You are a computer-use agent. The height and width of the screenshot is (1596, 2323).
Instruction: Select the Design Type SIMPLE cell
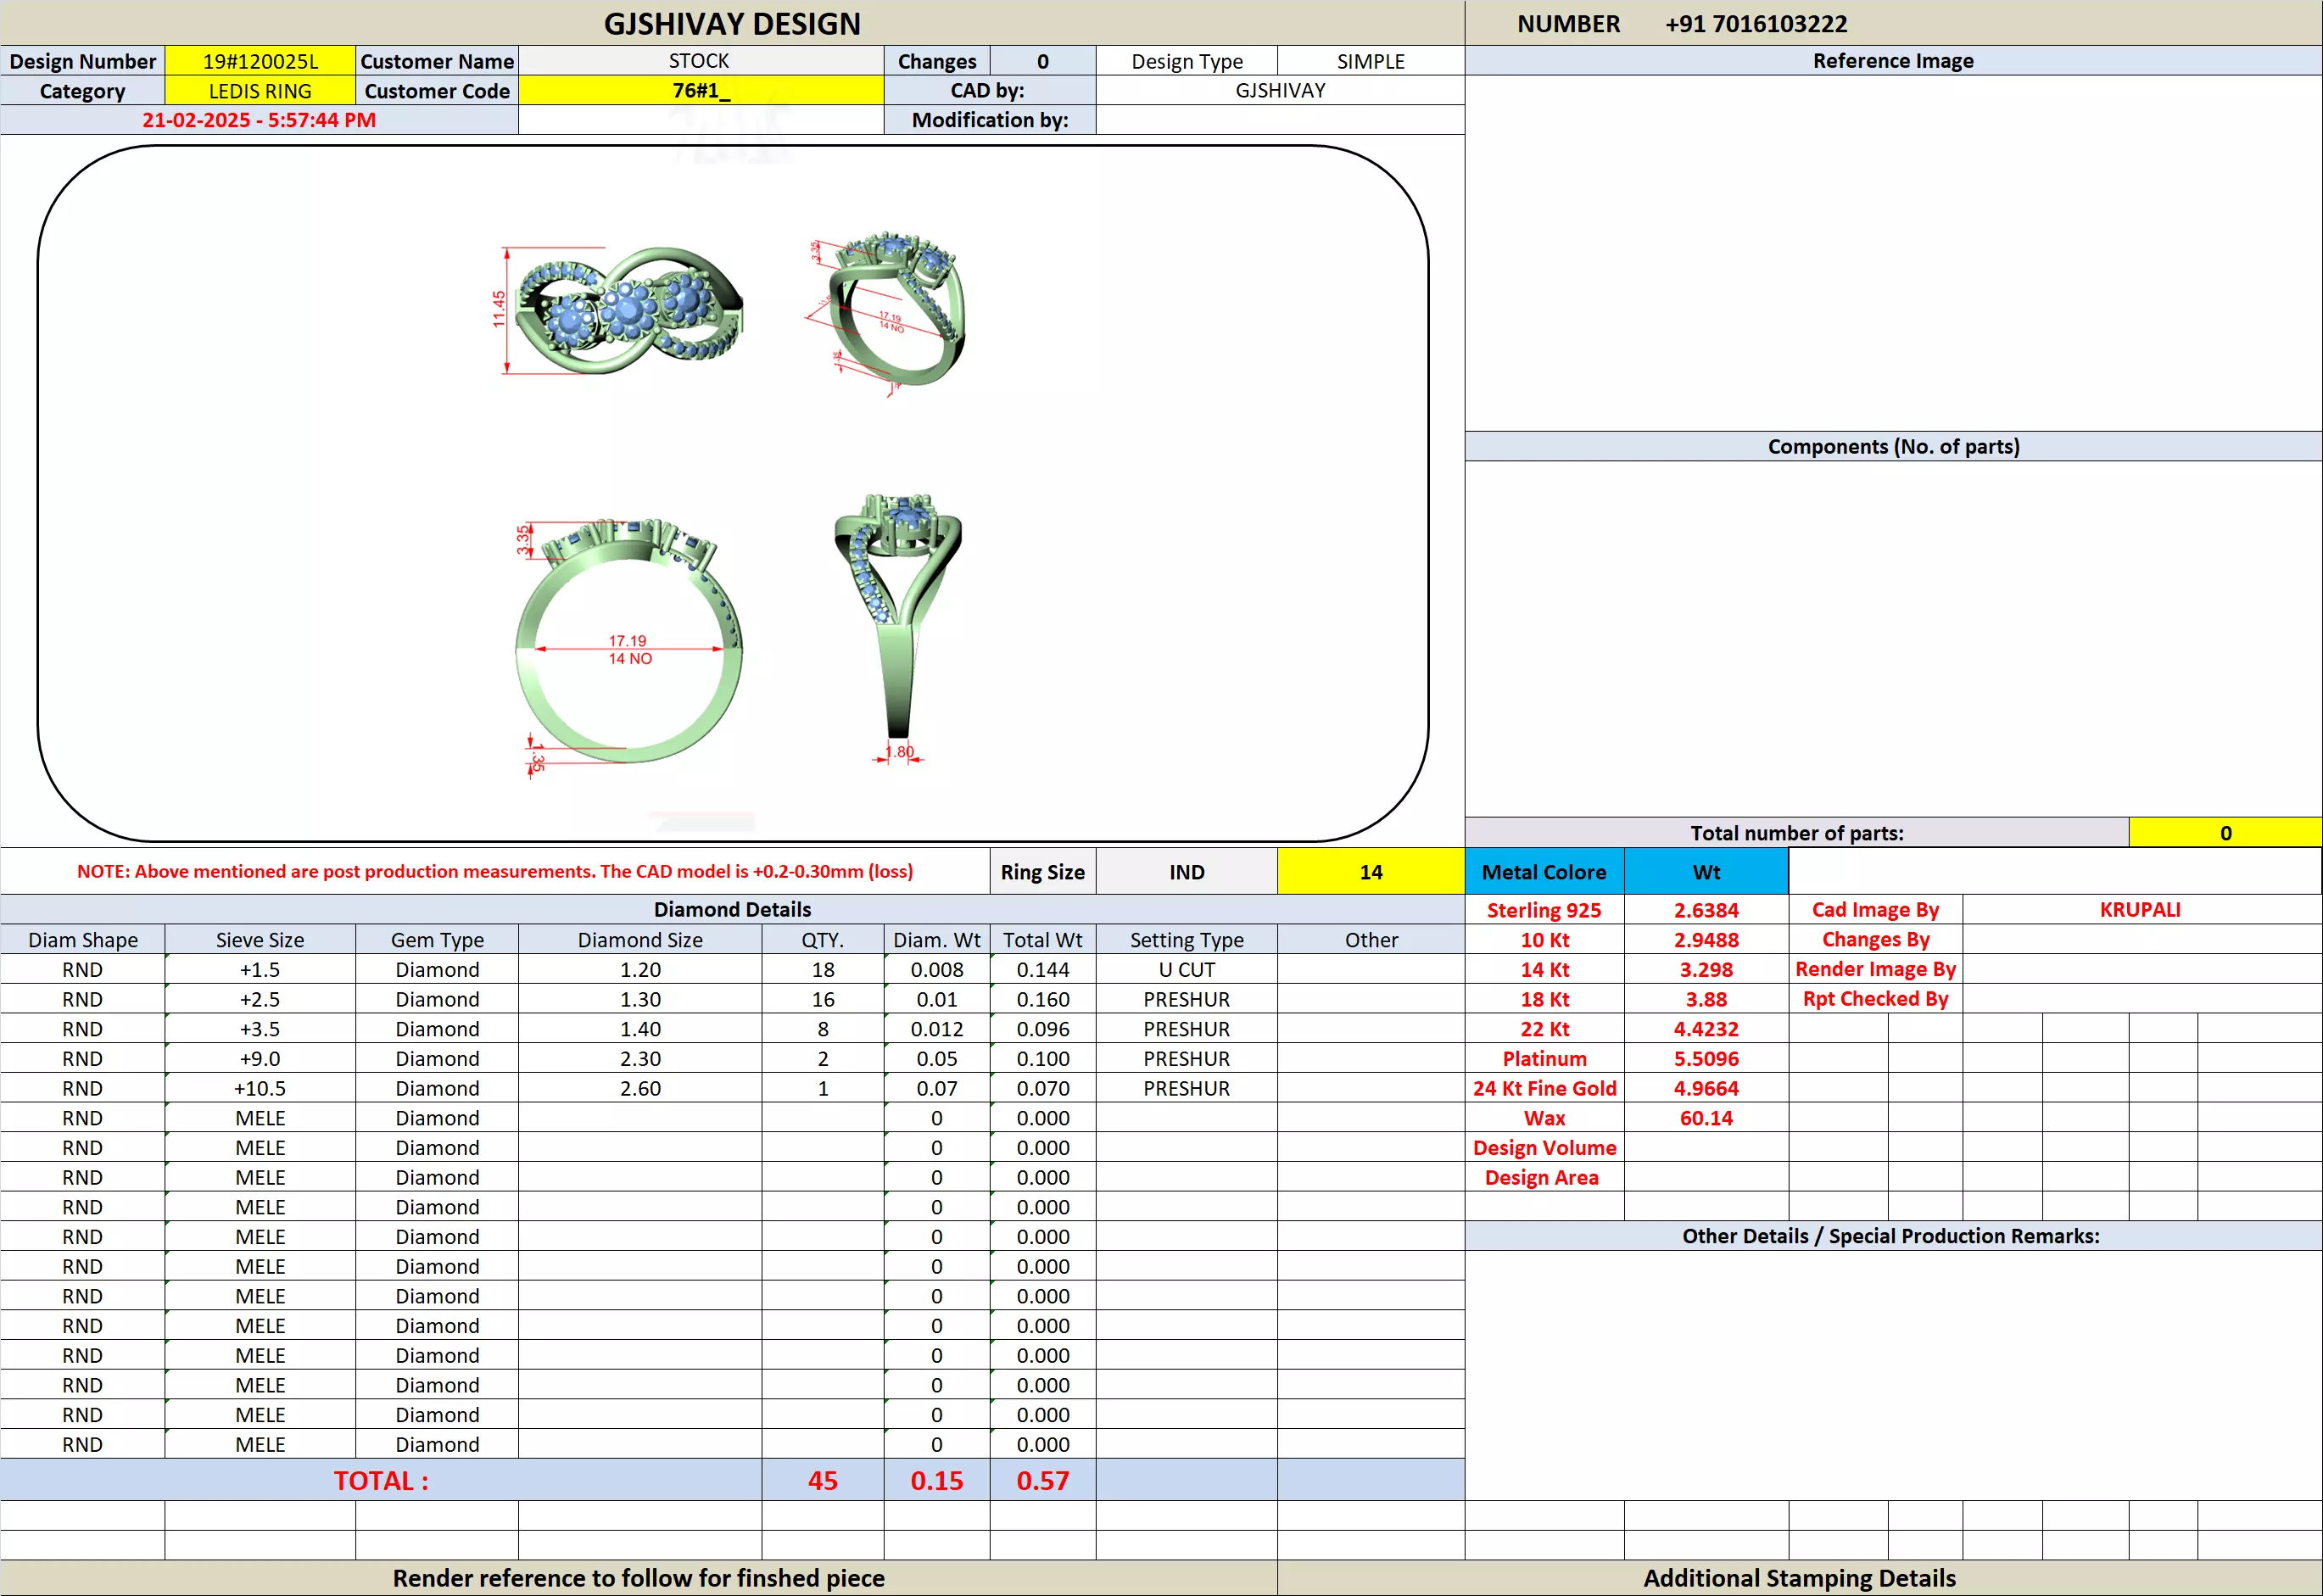pyautogui.click(x=1370, y=61)
